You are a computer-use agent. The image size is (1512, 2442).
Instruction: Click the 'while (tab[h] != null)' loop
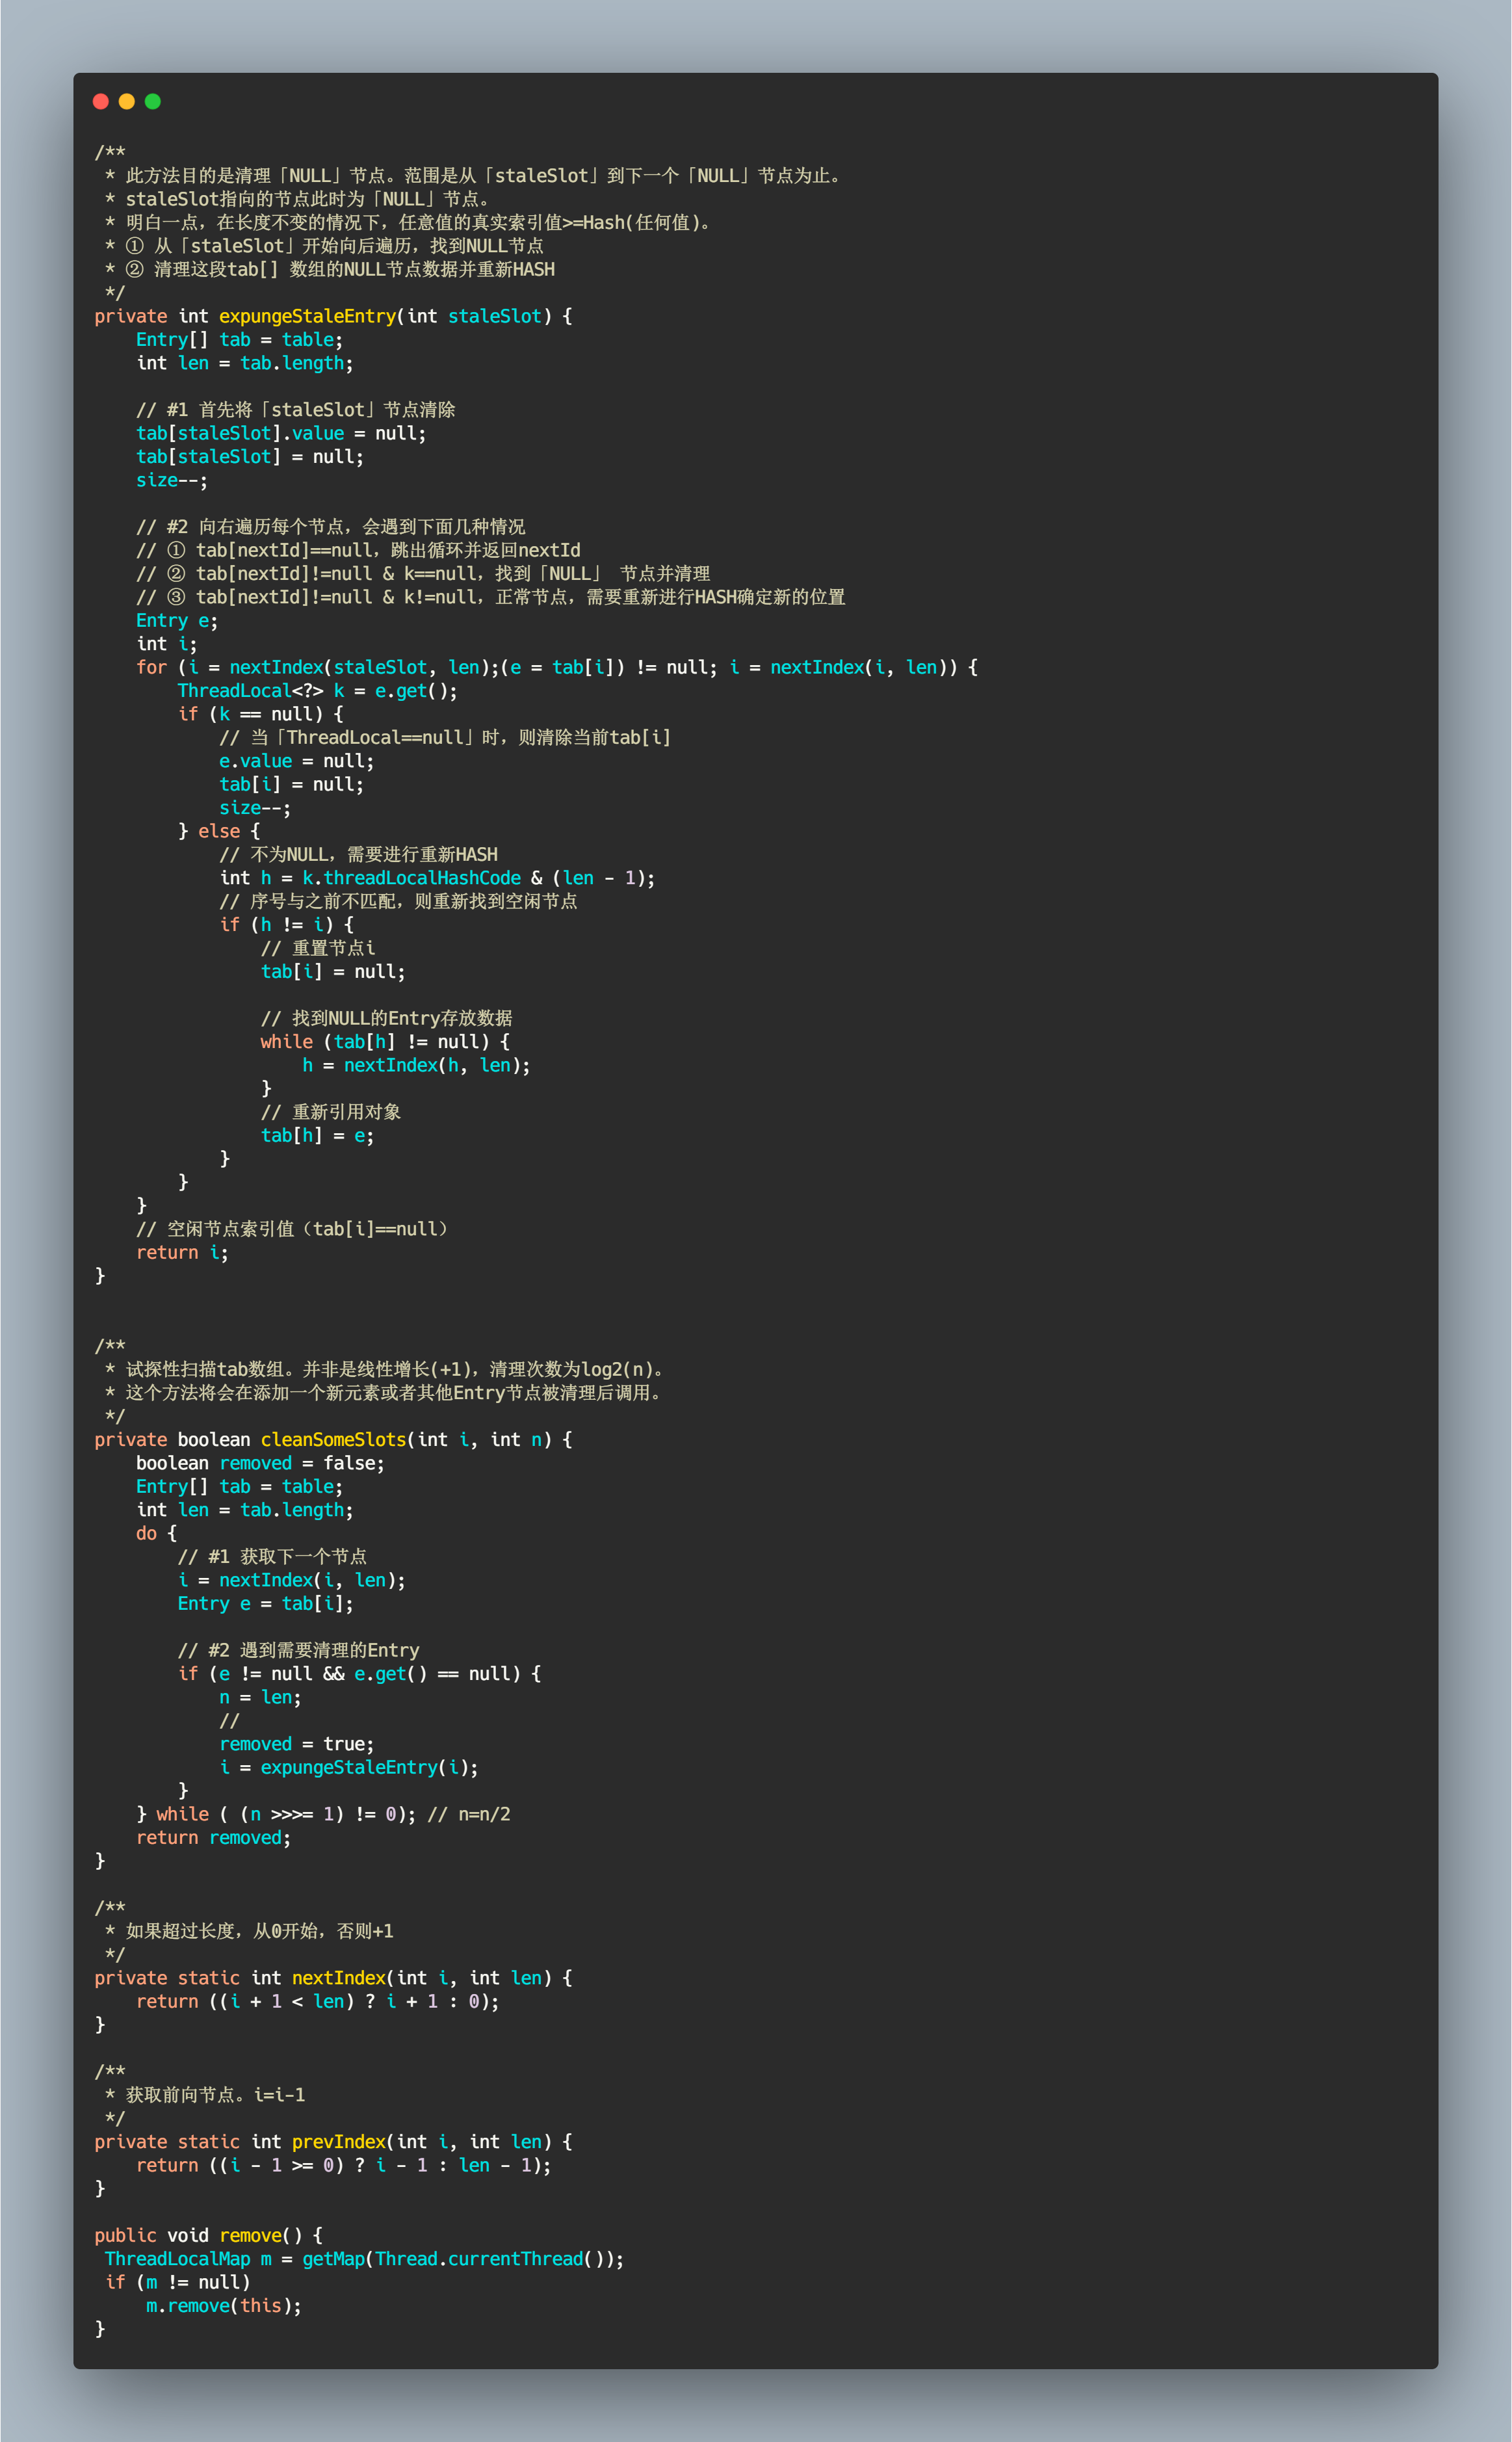[384, 1042]
